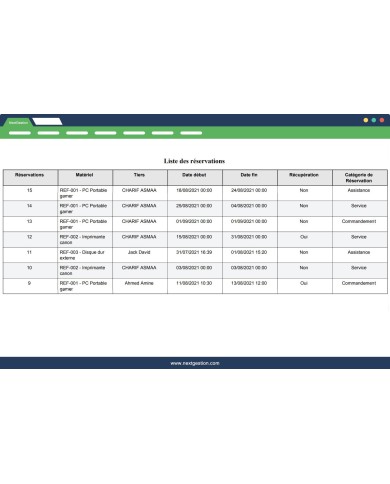Click the end date of reservation 15
390x484 pixels.
(249, 190)
